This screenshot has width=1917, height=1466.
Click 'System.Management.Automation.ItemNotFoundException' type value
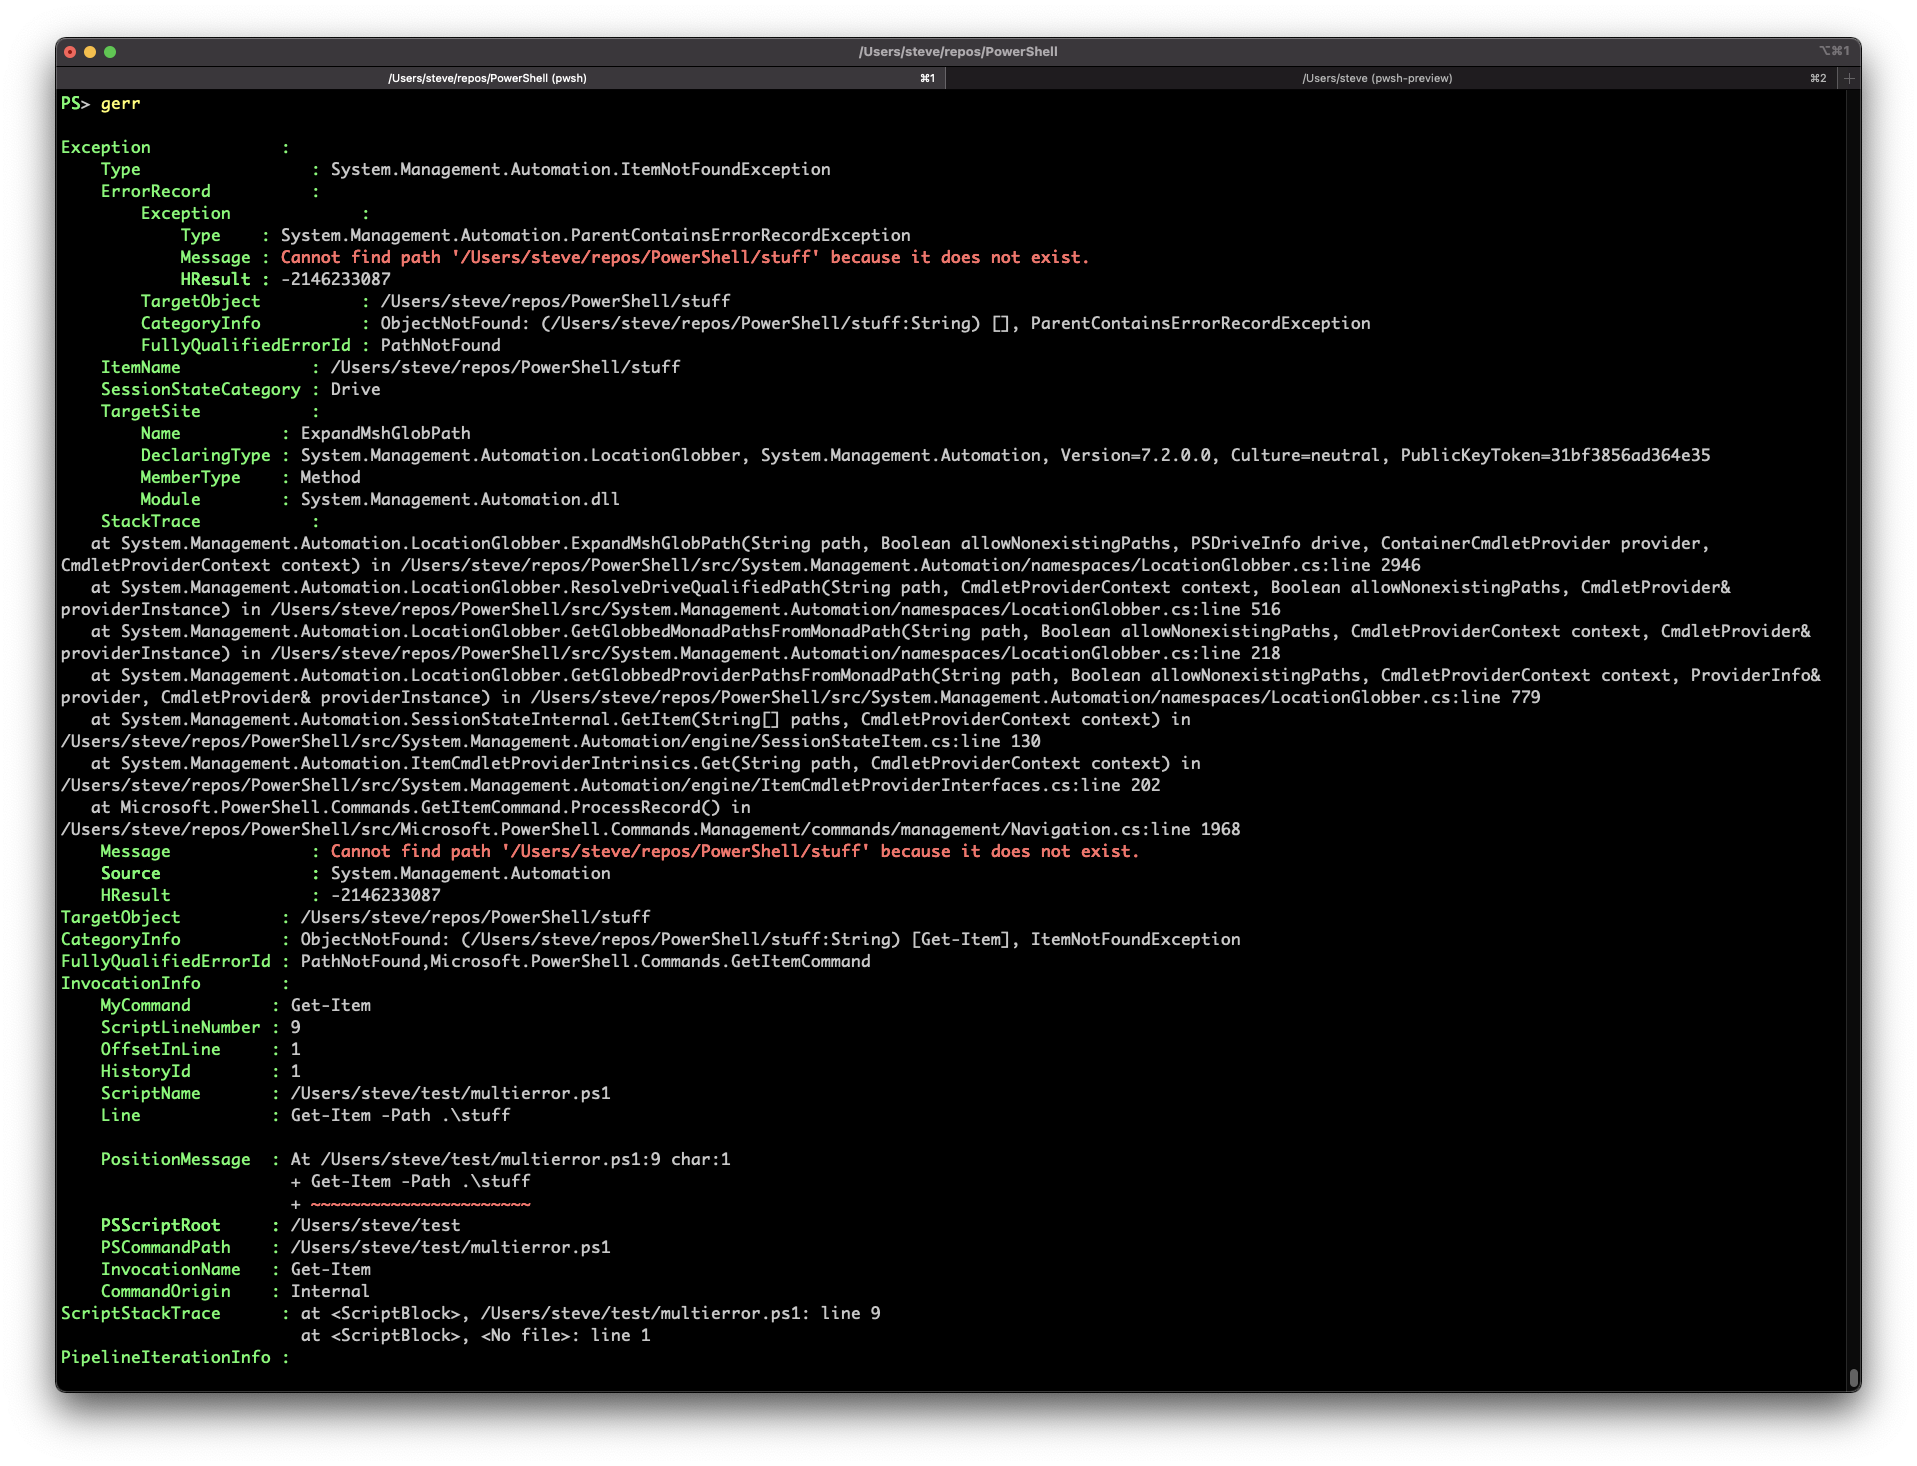pyautogui.click(x=580, y=169)
